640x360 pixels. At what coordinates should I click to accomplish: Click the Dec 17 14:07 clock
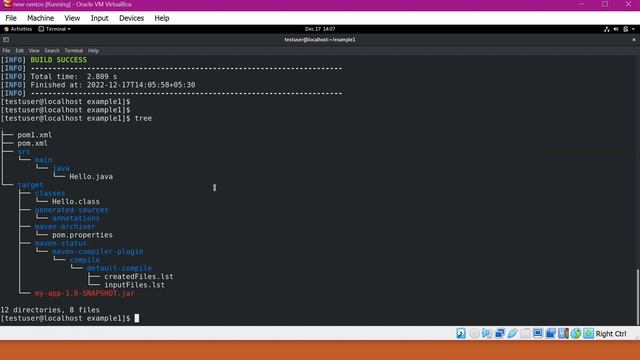pyautogui.click(x=320, y=29)
